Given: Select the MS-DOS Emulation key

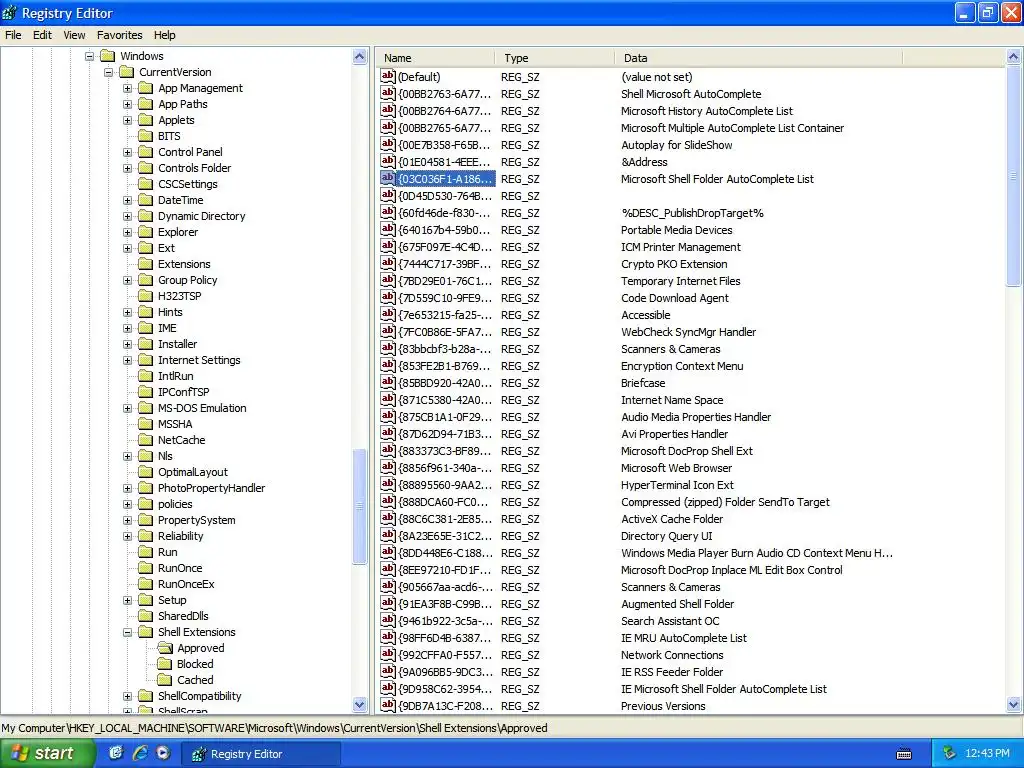Looking at the screenshot, I should point(202,408).
